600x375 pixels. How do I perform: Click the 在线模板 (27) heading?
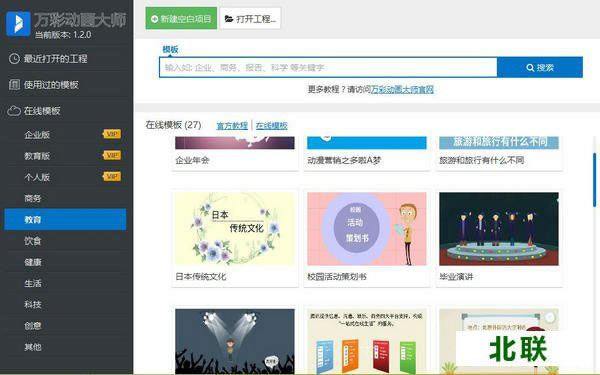click(x=173, y=125)
